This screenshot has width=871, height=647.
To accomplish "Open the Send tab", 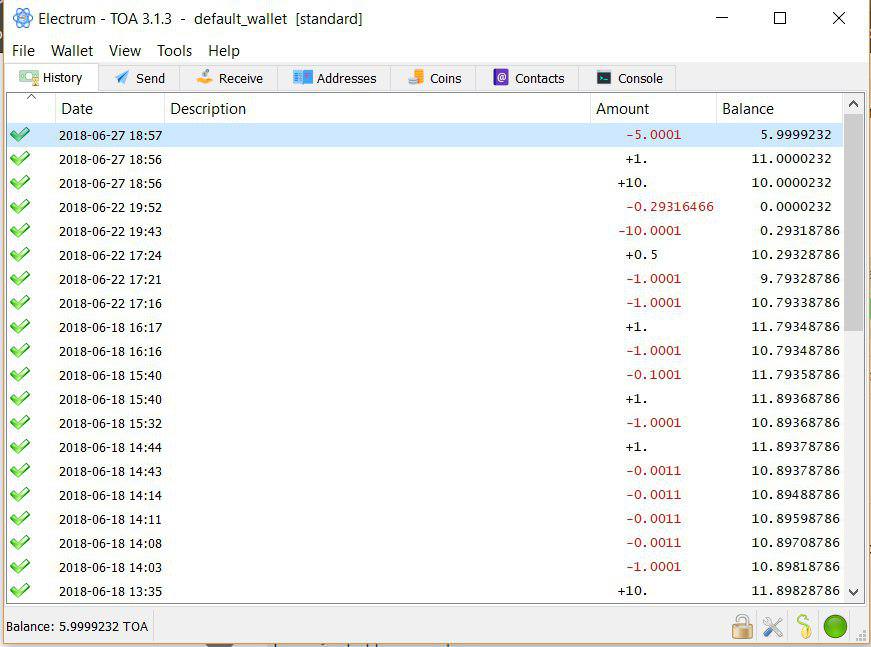I will coord(140,78).
